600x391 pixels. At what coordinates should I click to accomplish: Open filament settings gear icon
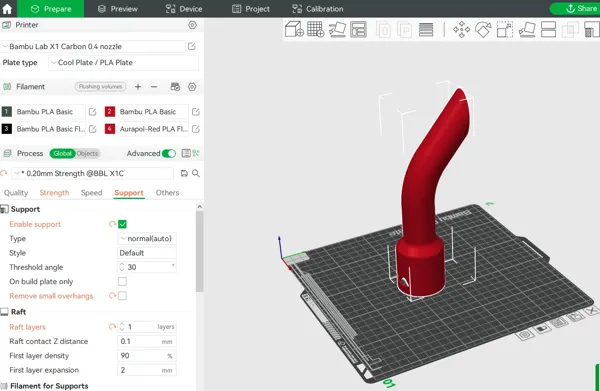192,87
